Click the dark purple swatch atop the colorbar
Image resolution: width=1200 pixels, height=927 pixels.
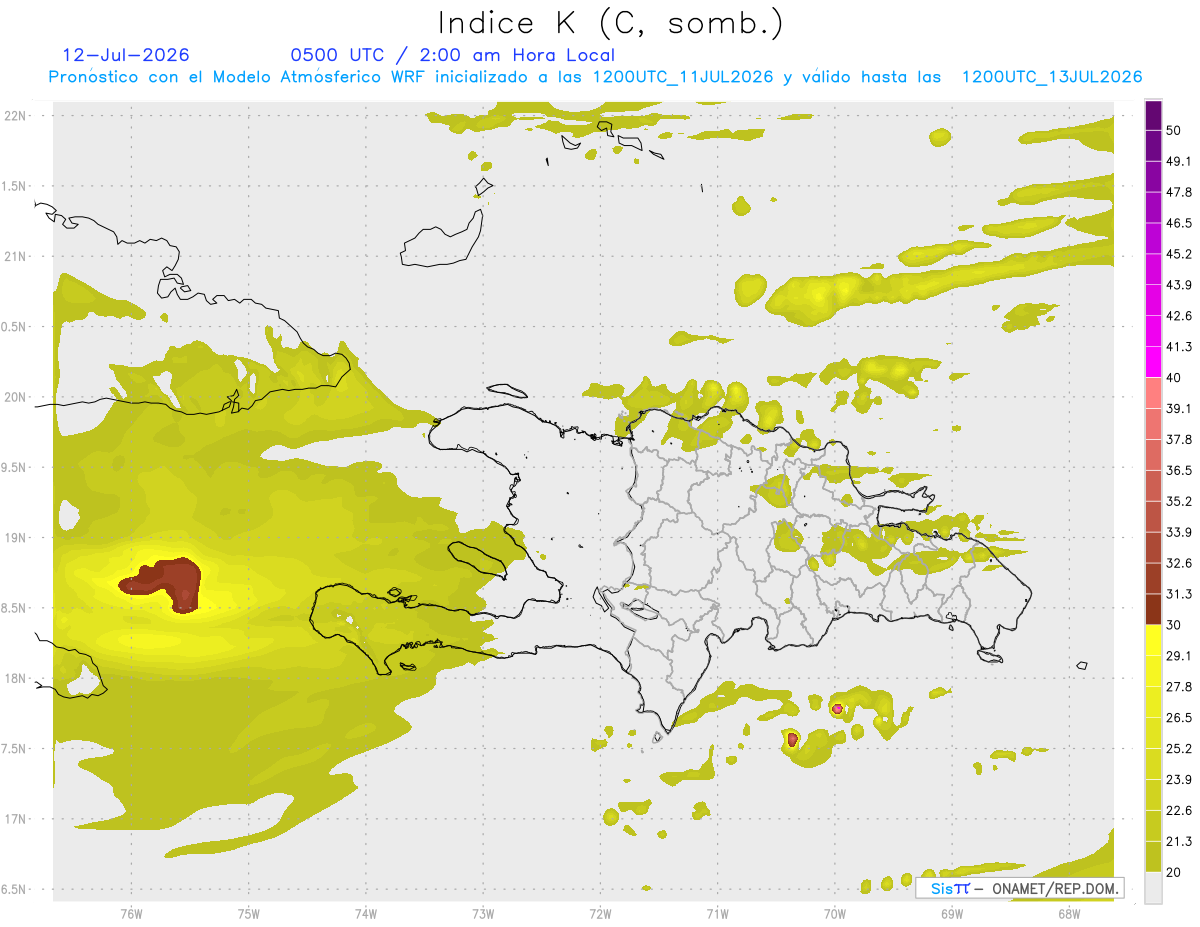[1153, 115]
